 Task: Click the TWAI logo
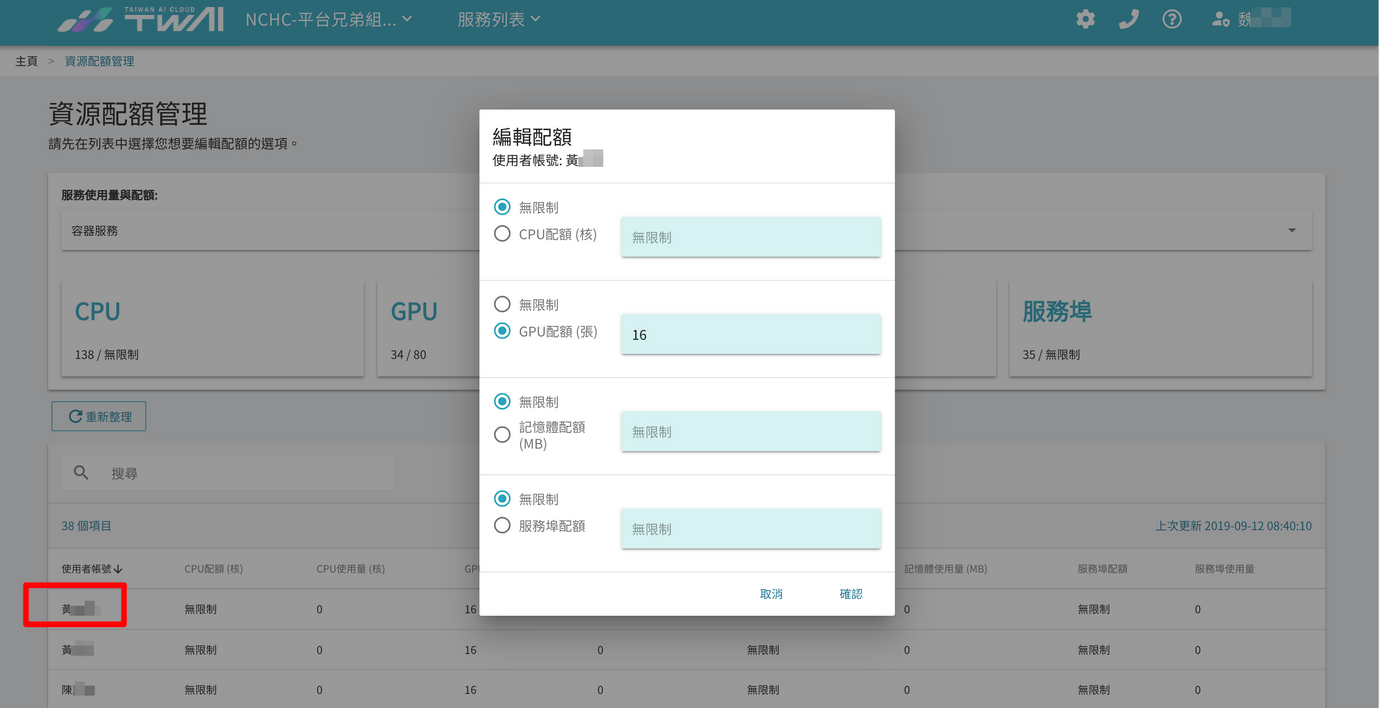coord(140,20)
